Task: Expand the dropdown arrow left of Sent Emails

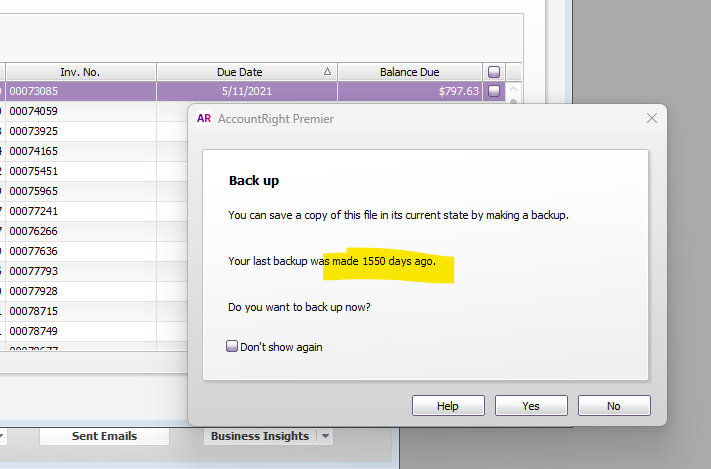Action: [2, 436]
